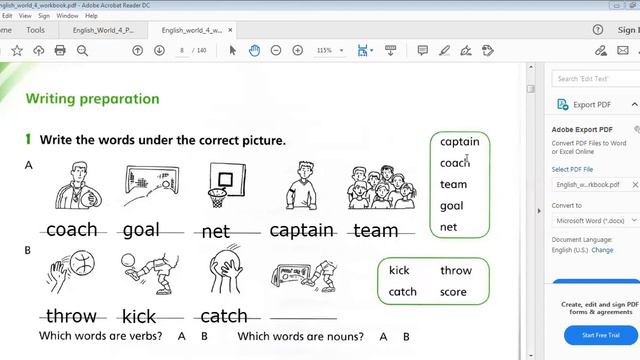
Task: Open the fit page dropdown arrow
Action: [x=371, y=51]
